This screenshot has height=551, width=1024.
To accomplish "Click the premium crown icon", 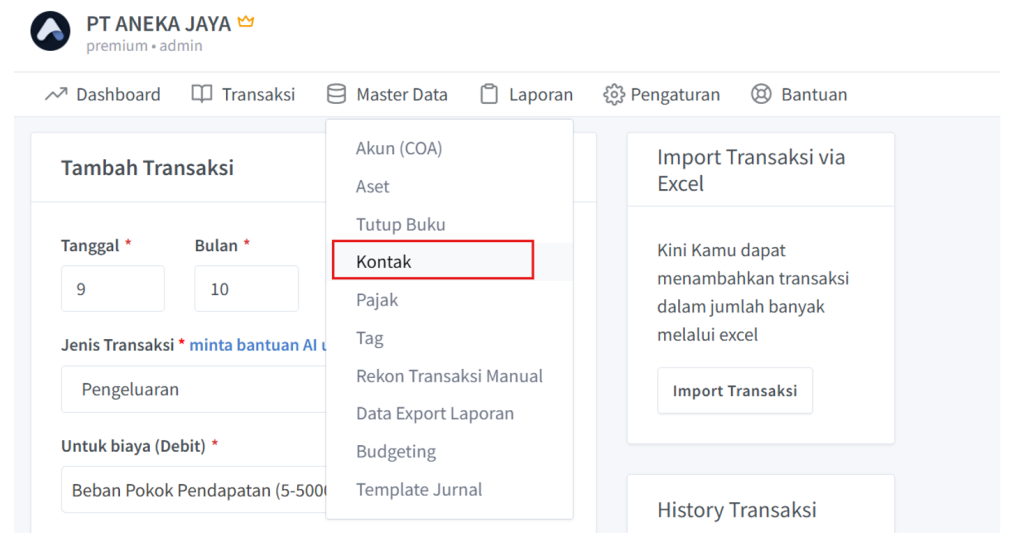I will point(246,21).
